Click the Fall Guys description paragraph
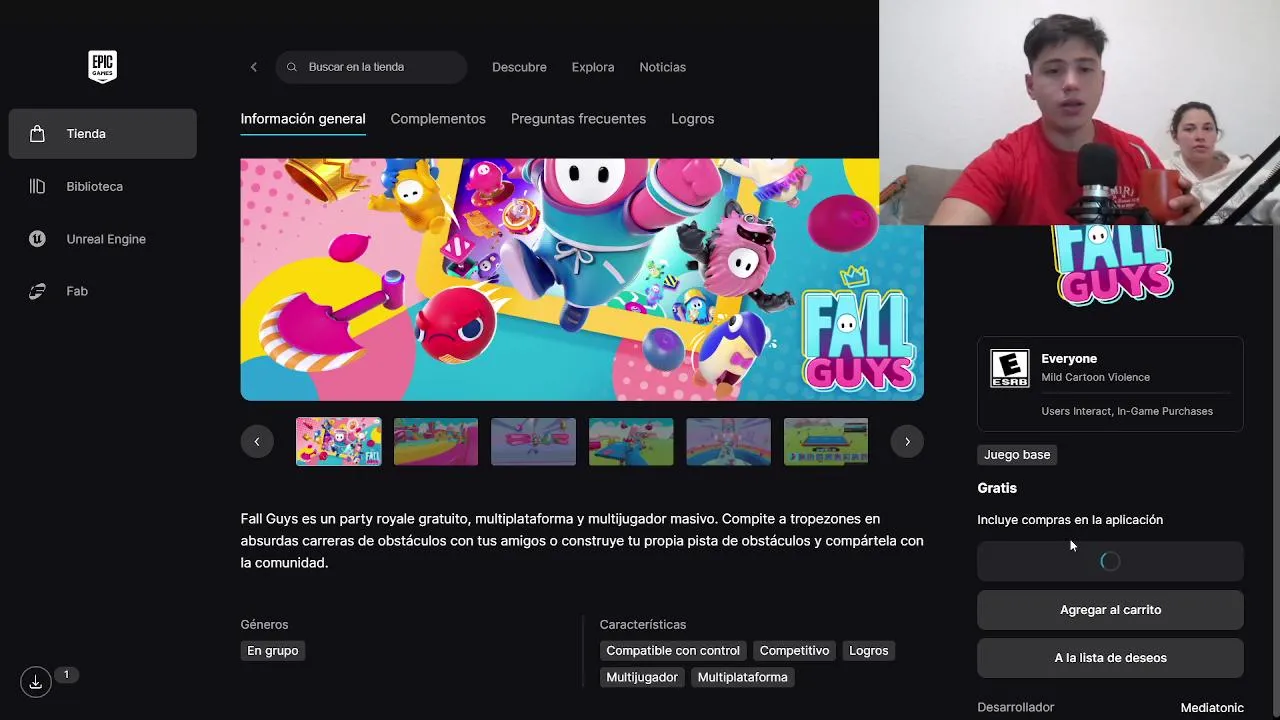The height and width of the screenshot is (720, 1280). click(x=582, y=541)
